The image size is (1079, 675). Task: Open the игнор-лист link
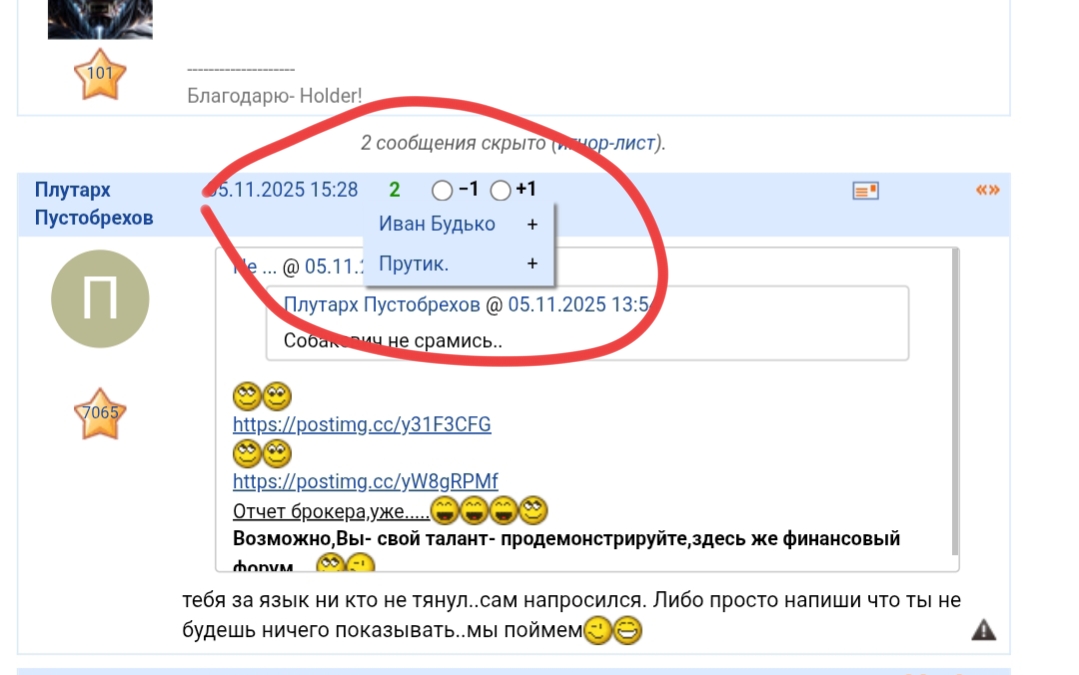pos(606,143)
